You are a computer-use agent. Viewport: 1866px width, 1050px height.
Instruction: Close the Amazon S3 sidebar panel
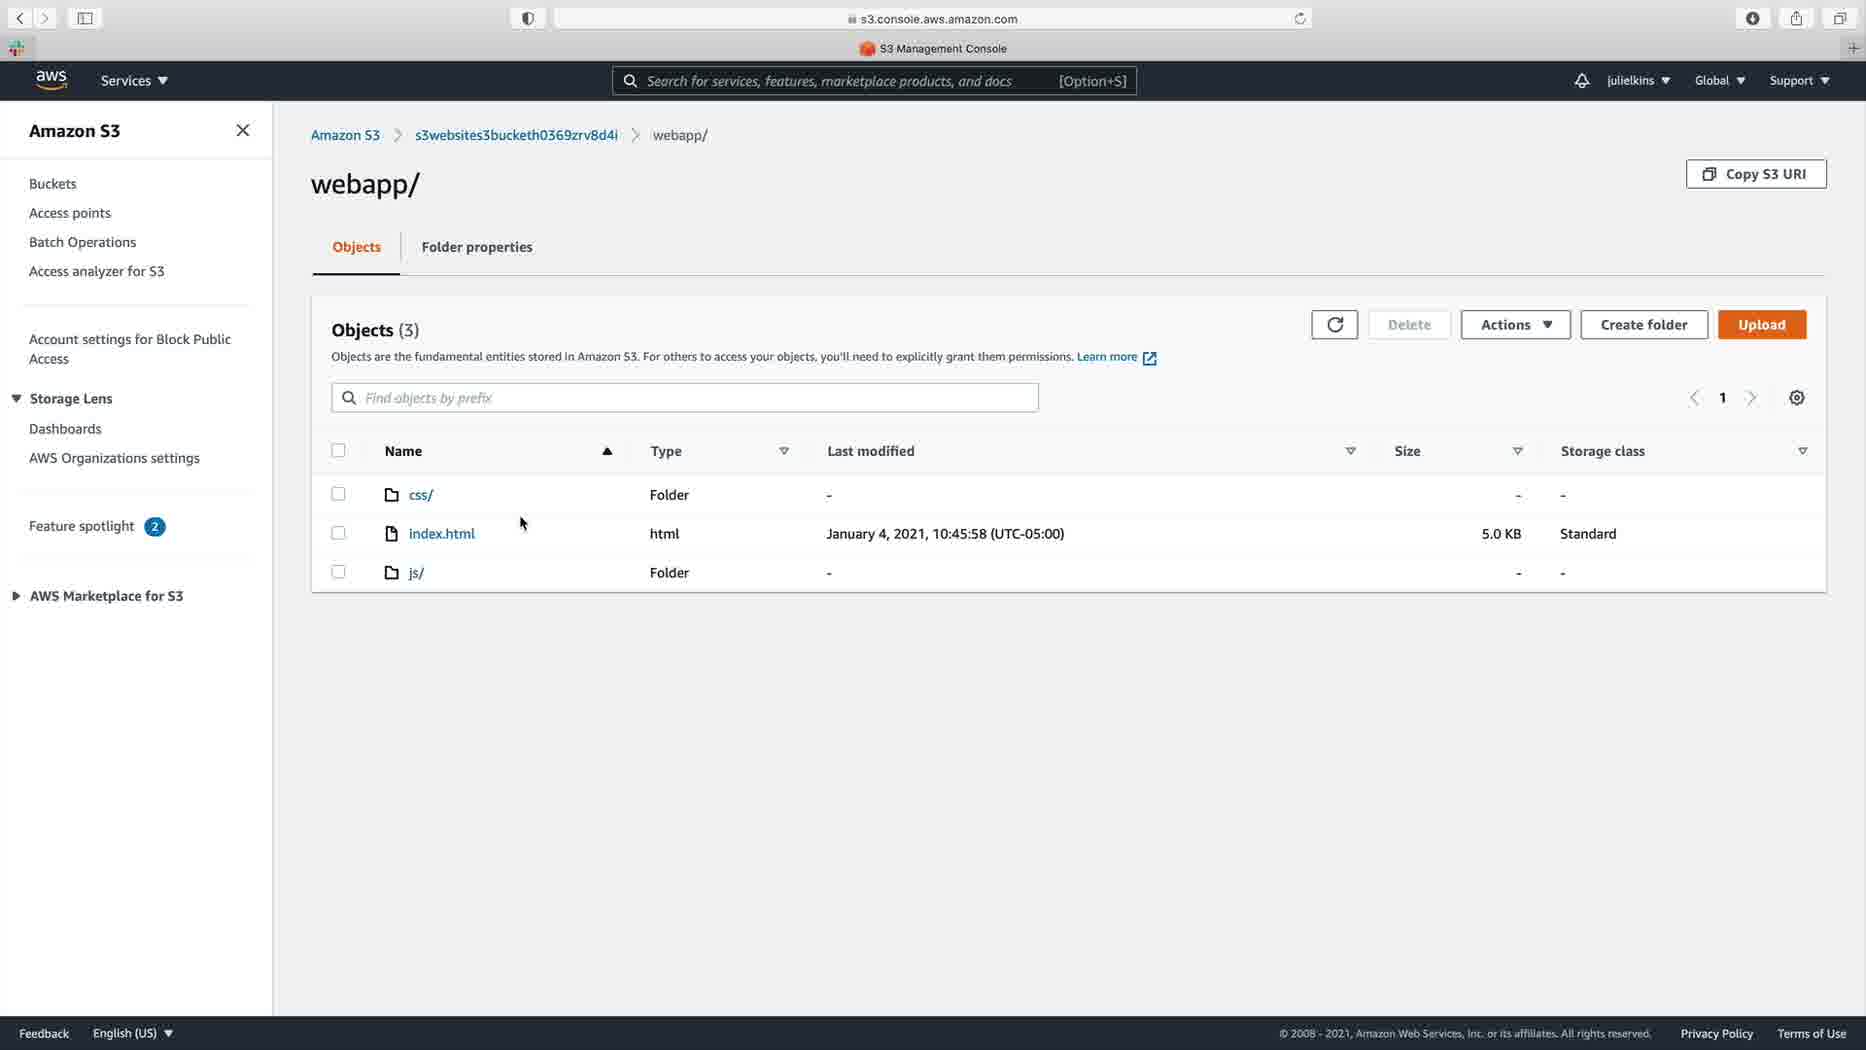tap(243, 131)
